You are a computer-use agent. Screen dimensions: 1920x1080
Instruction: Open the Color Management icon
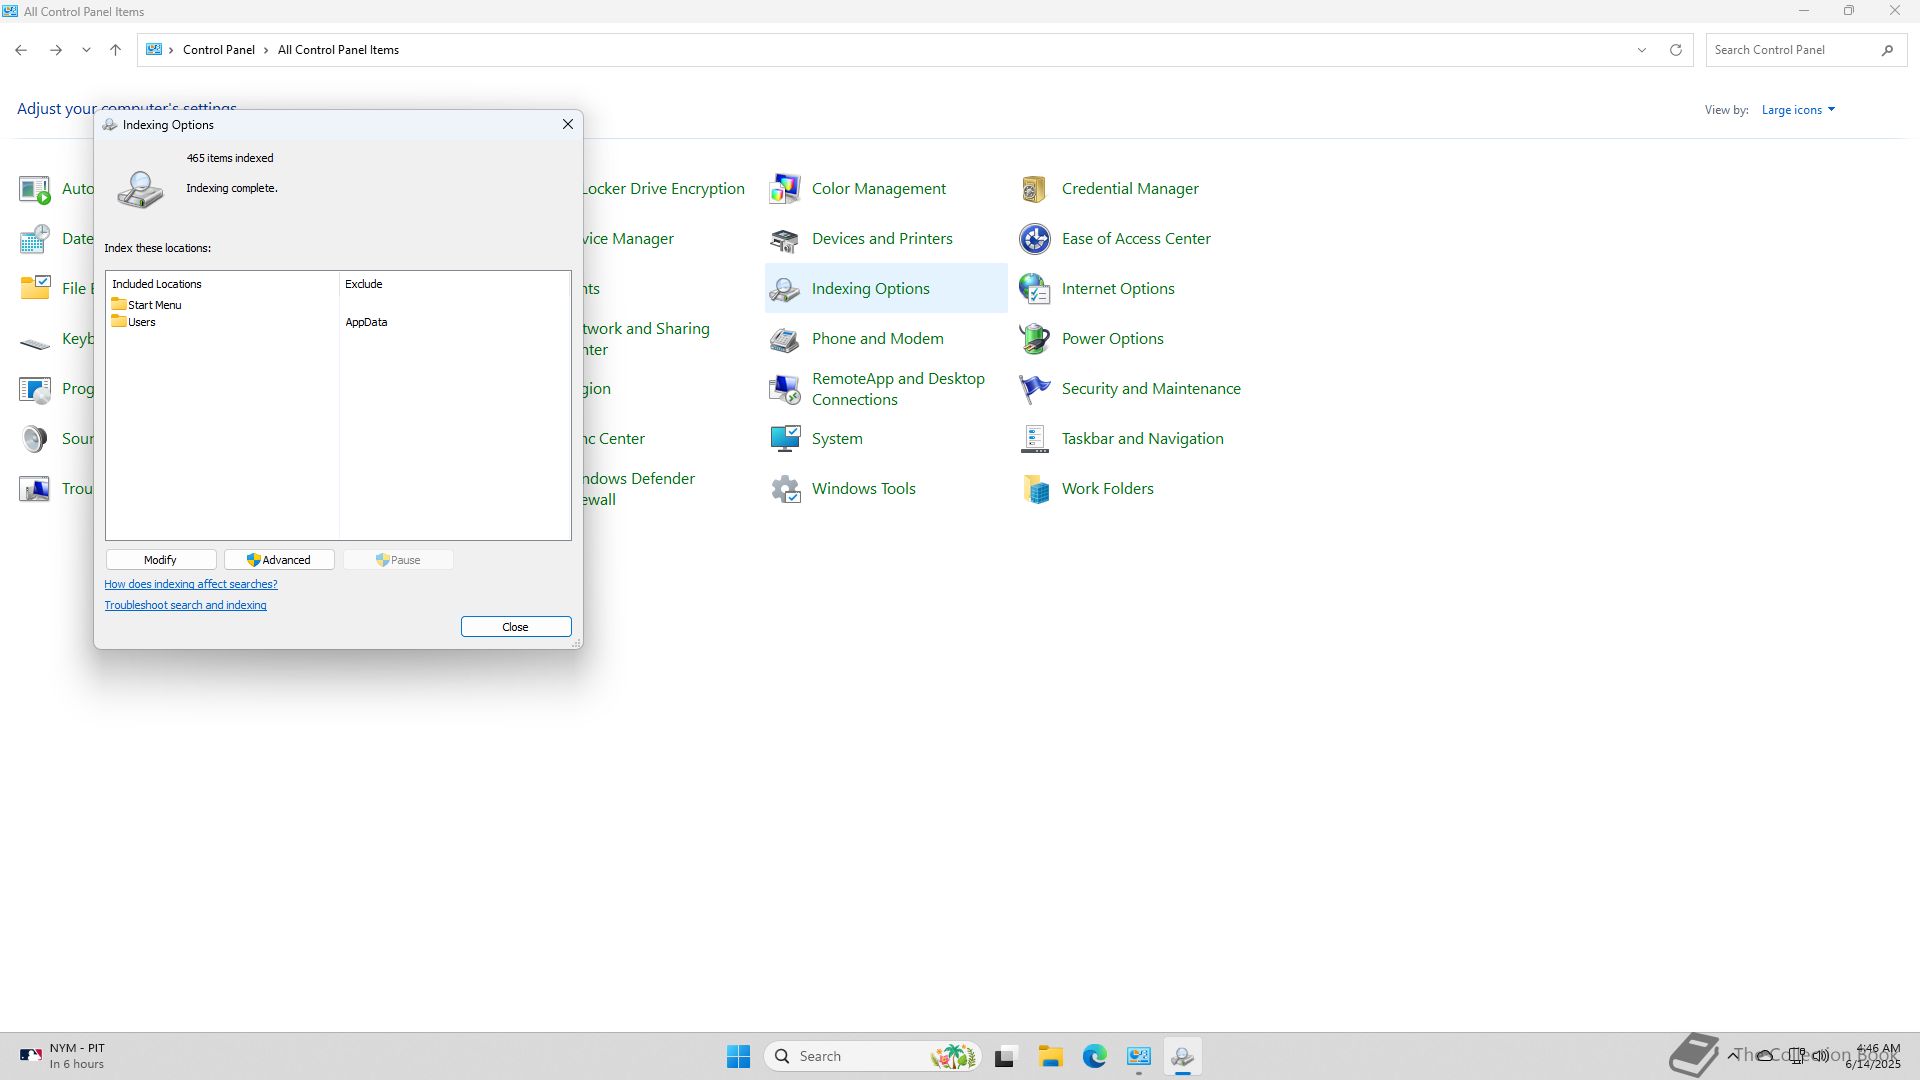click(x=785, y=189)
